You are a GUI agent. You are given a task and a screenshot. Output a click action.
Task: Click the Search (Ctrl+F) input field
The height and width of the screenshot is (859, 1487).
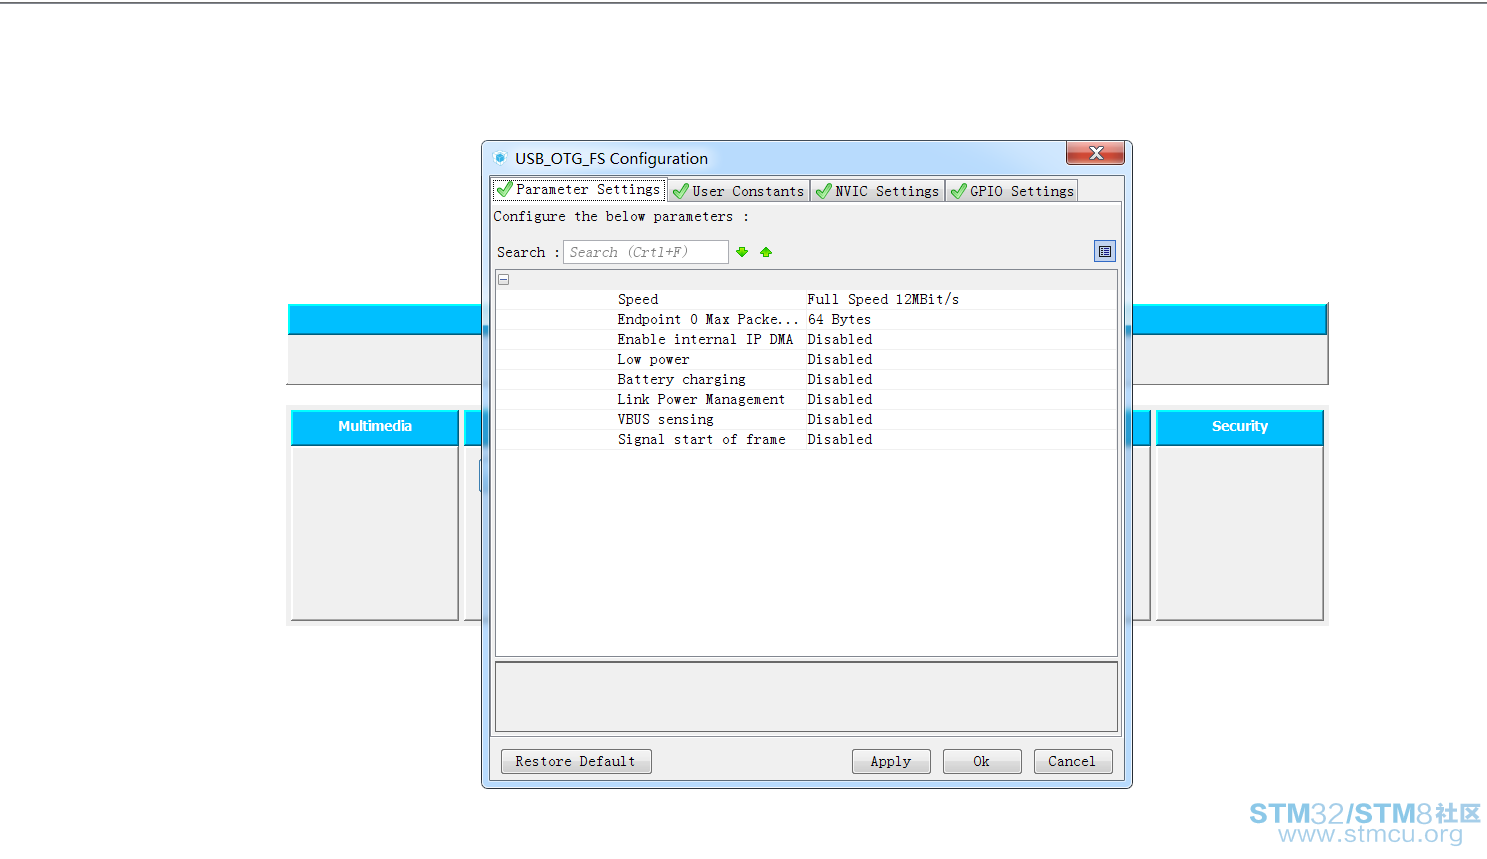coord(646,252)
